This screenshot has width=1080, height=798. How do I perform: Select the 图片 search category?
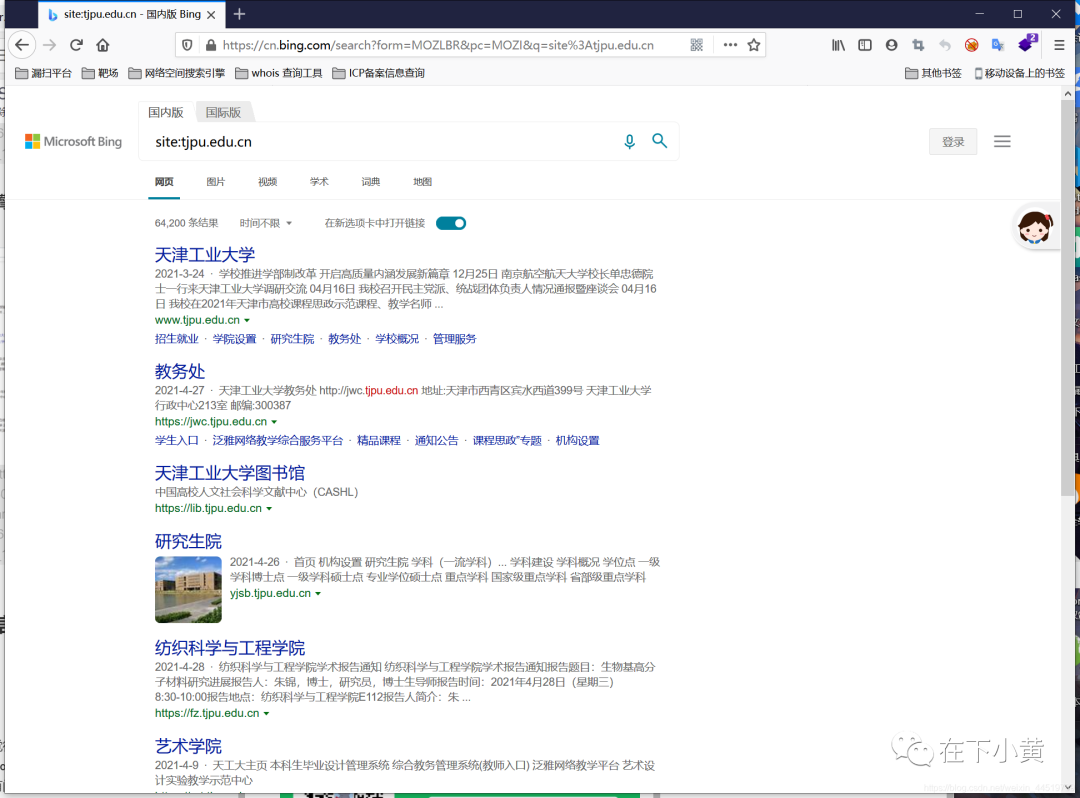coord(216,182)
